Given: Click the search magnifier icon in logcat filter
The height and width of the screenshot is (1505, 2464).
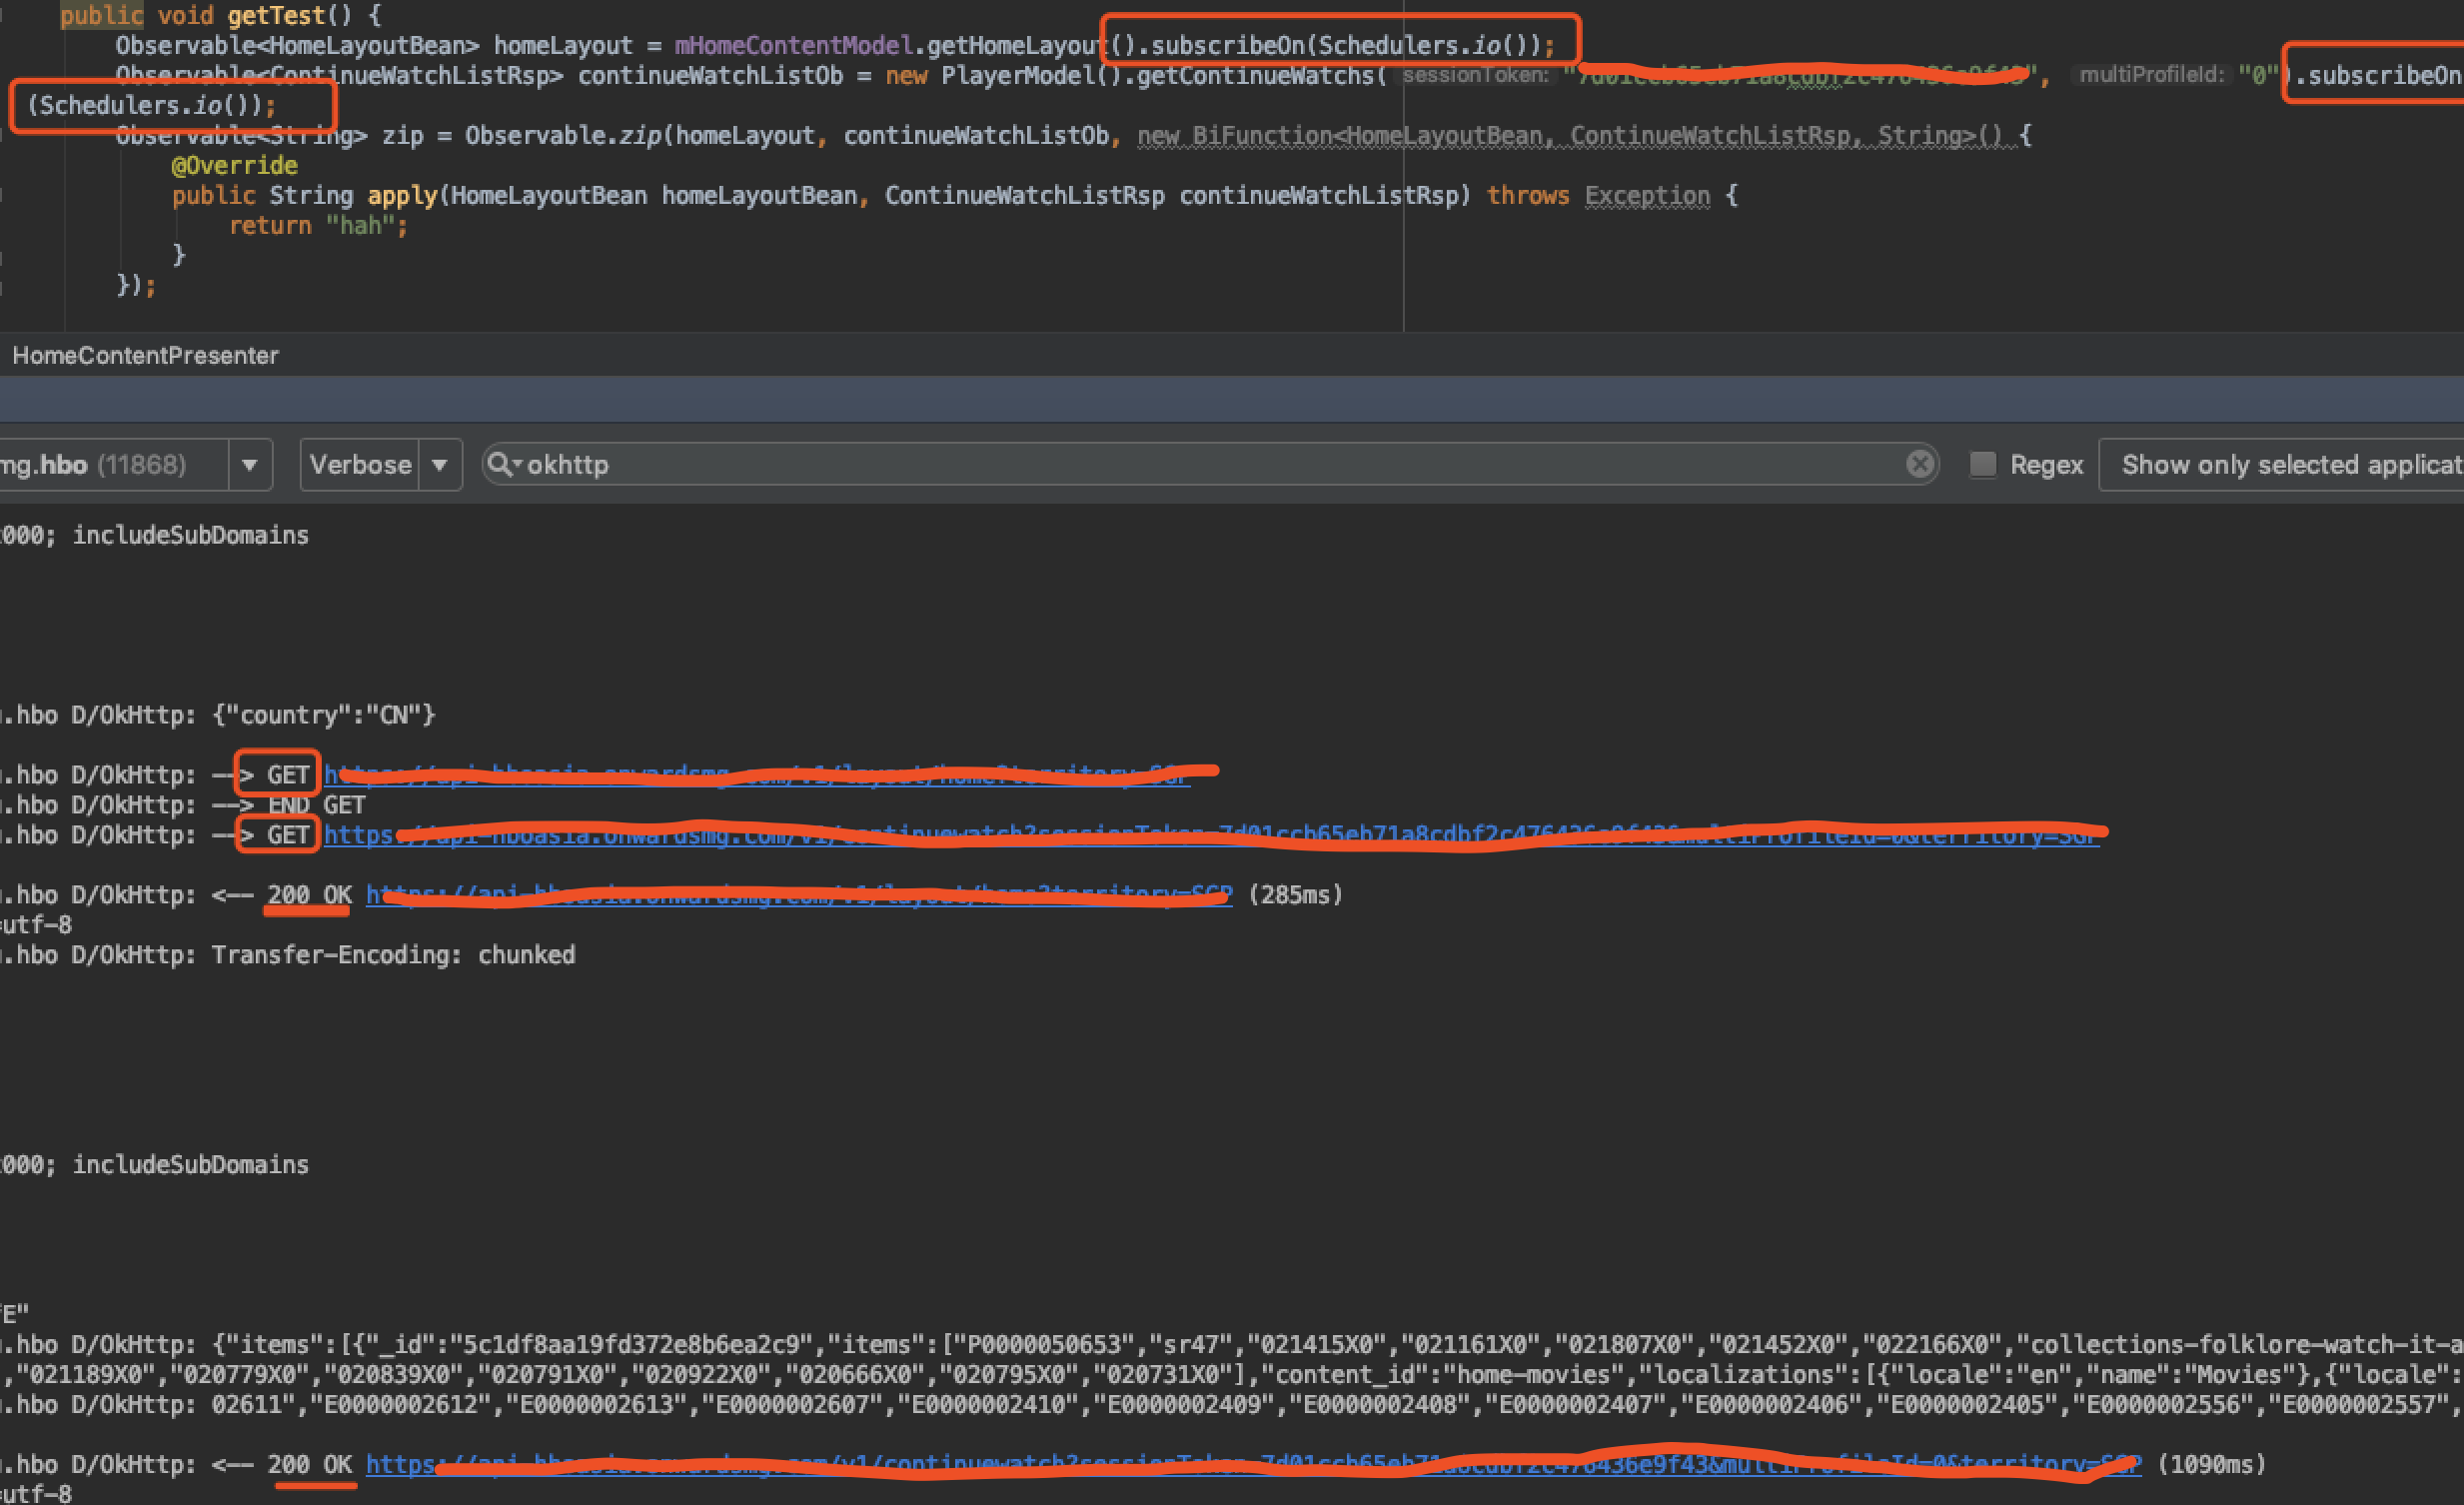Looking at the screenshot, I should pyautogui.click(x=499, y=464).
